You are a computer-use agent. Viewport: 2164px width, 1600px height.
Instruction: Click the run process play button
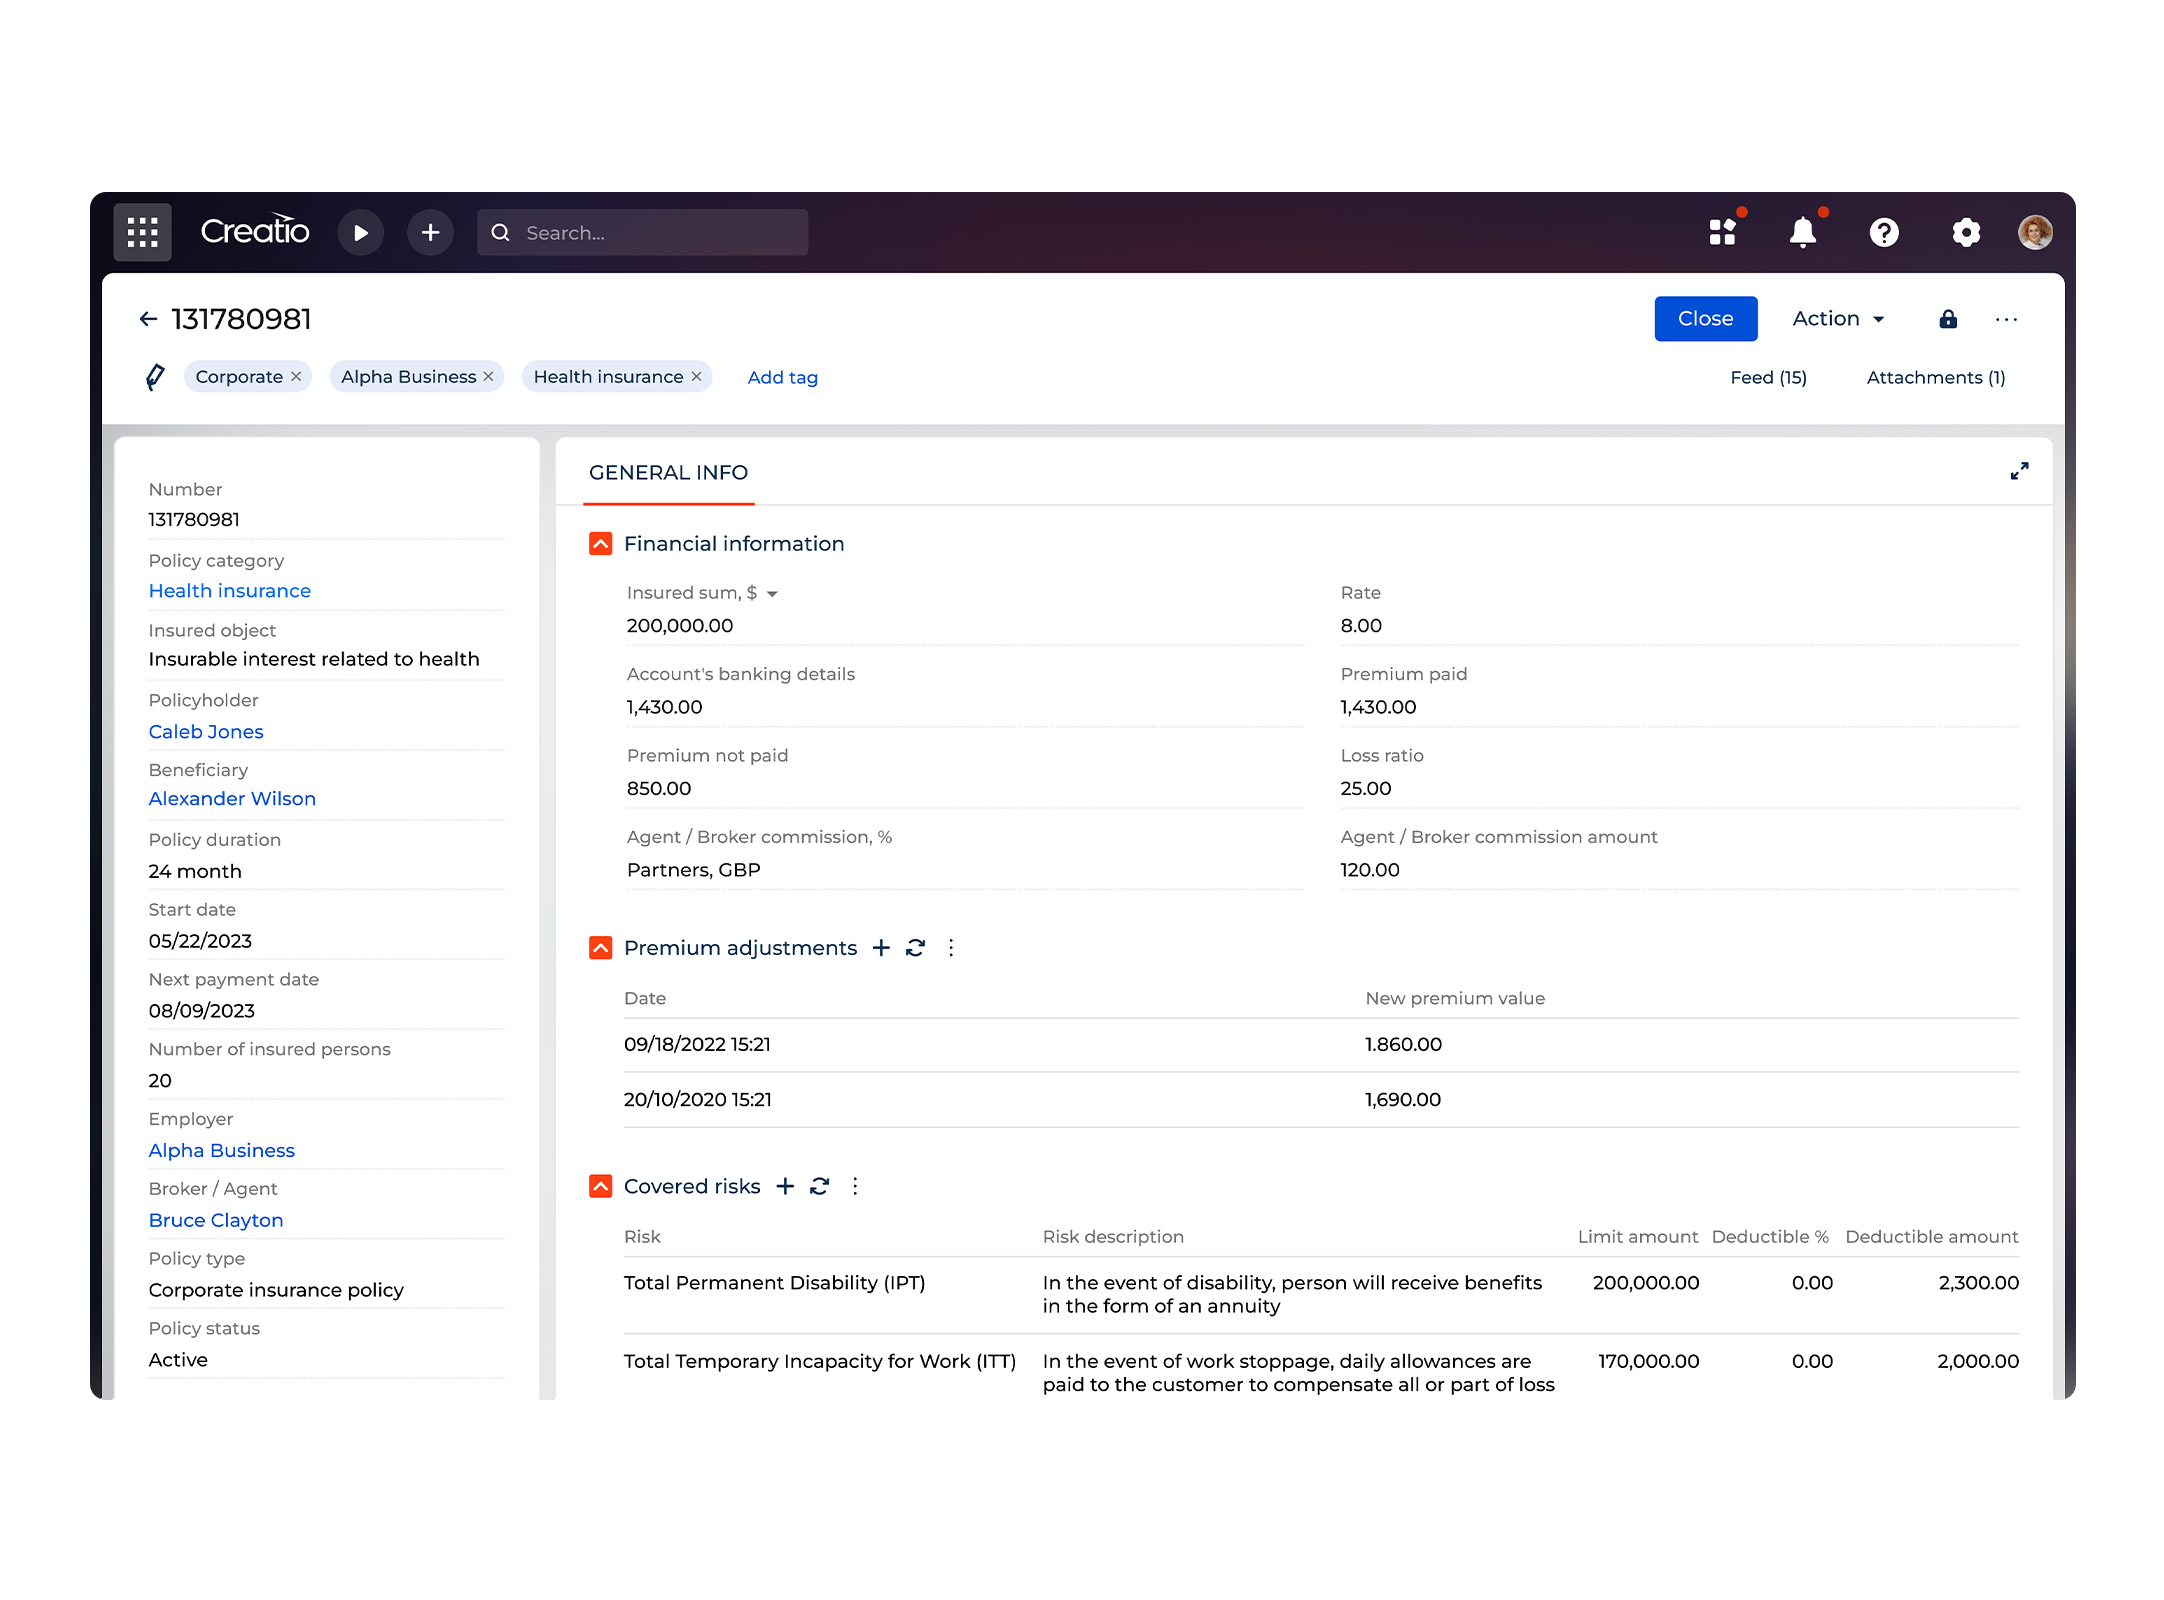click(x=360, y=232)
